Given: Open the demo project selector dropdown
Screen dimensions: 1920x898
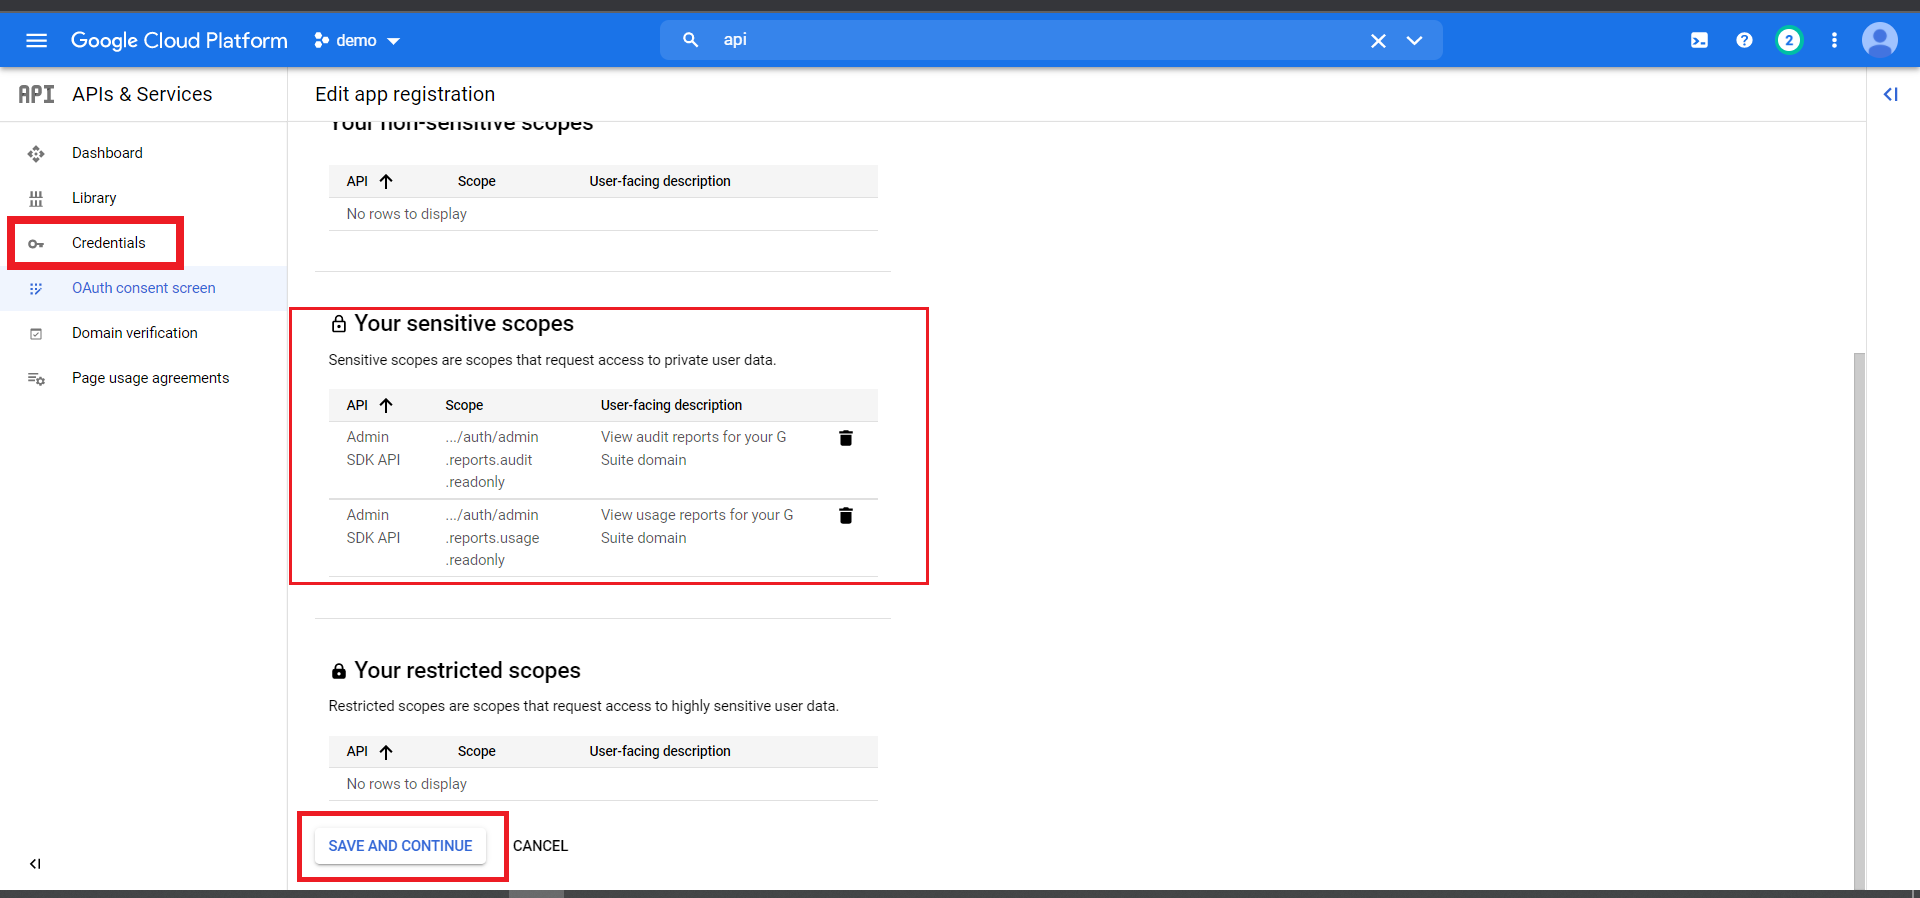Looking at the screenshot, I should pyautogui.click(x=357, y=41).
